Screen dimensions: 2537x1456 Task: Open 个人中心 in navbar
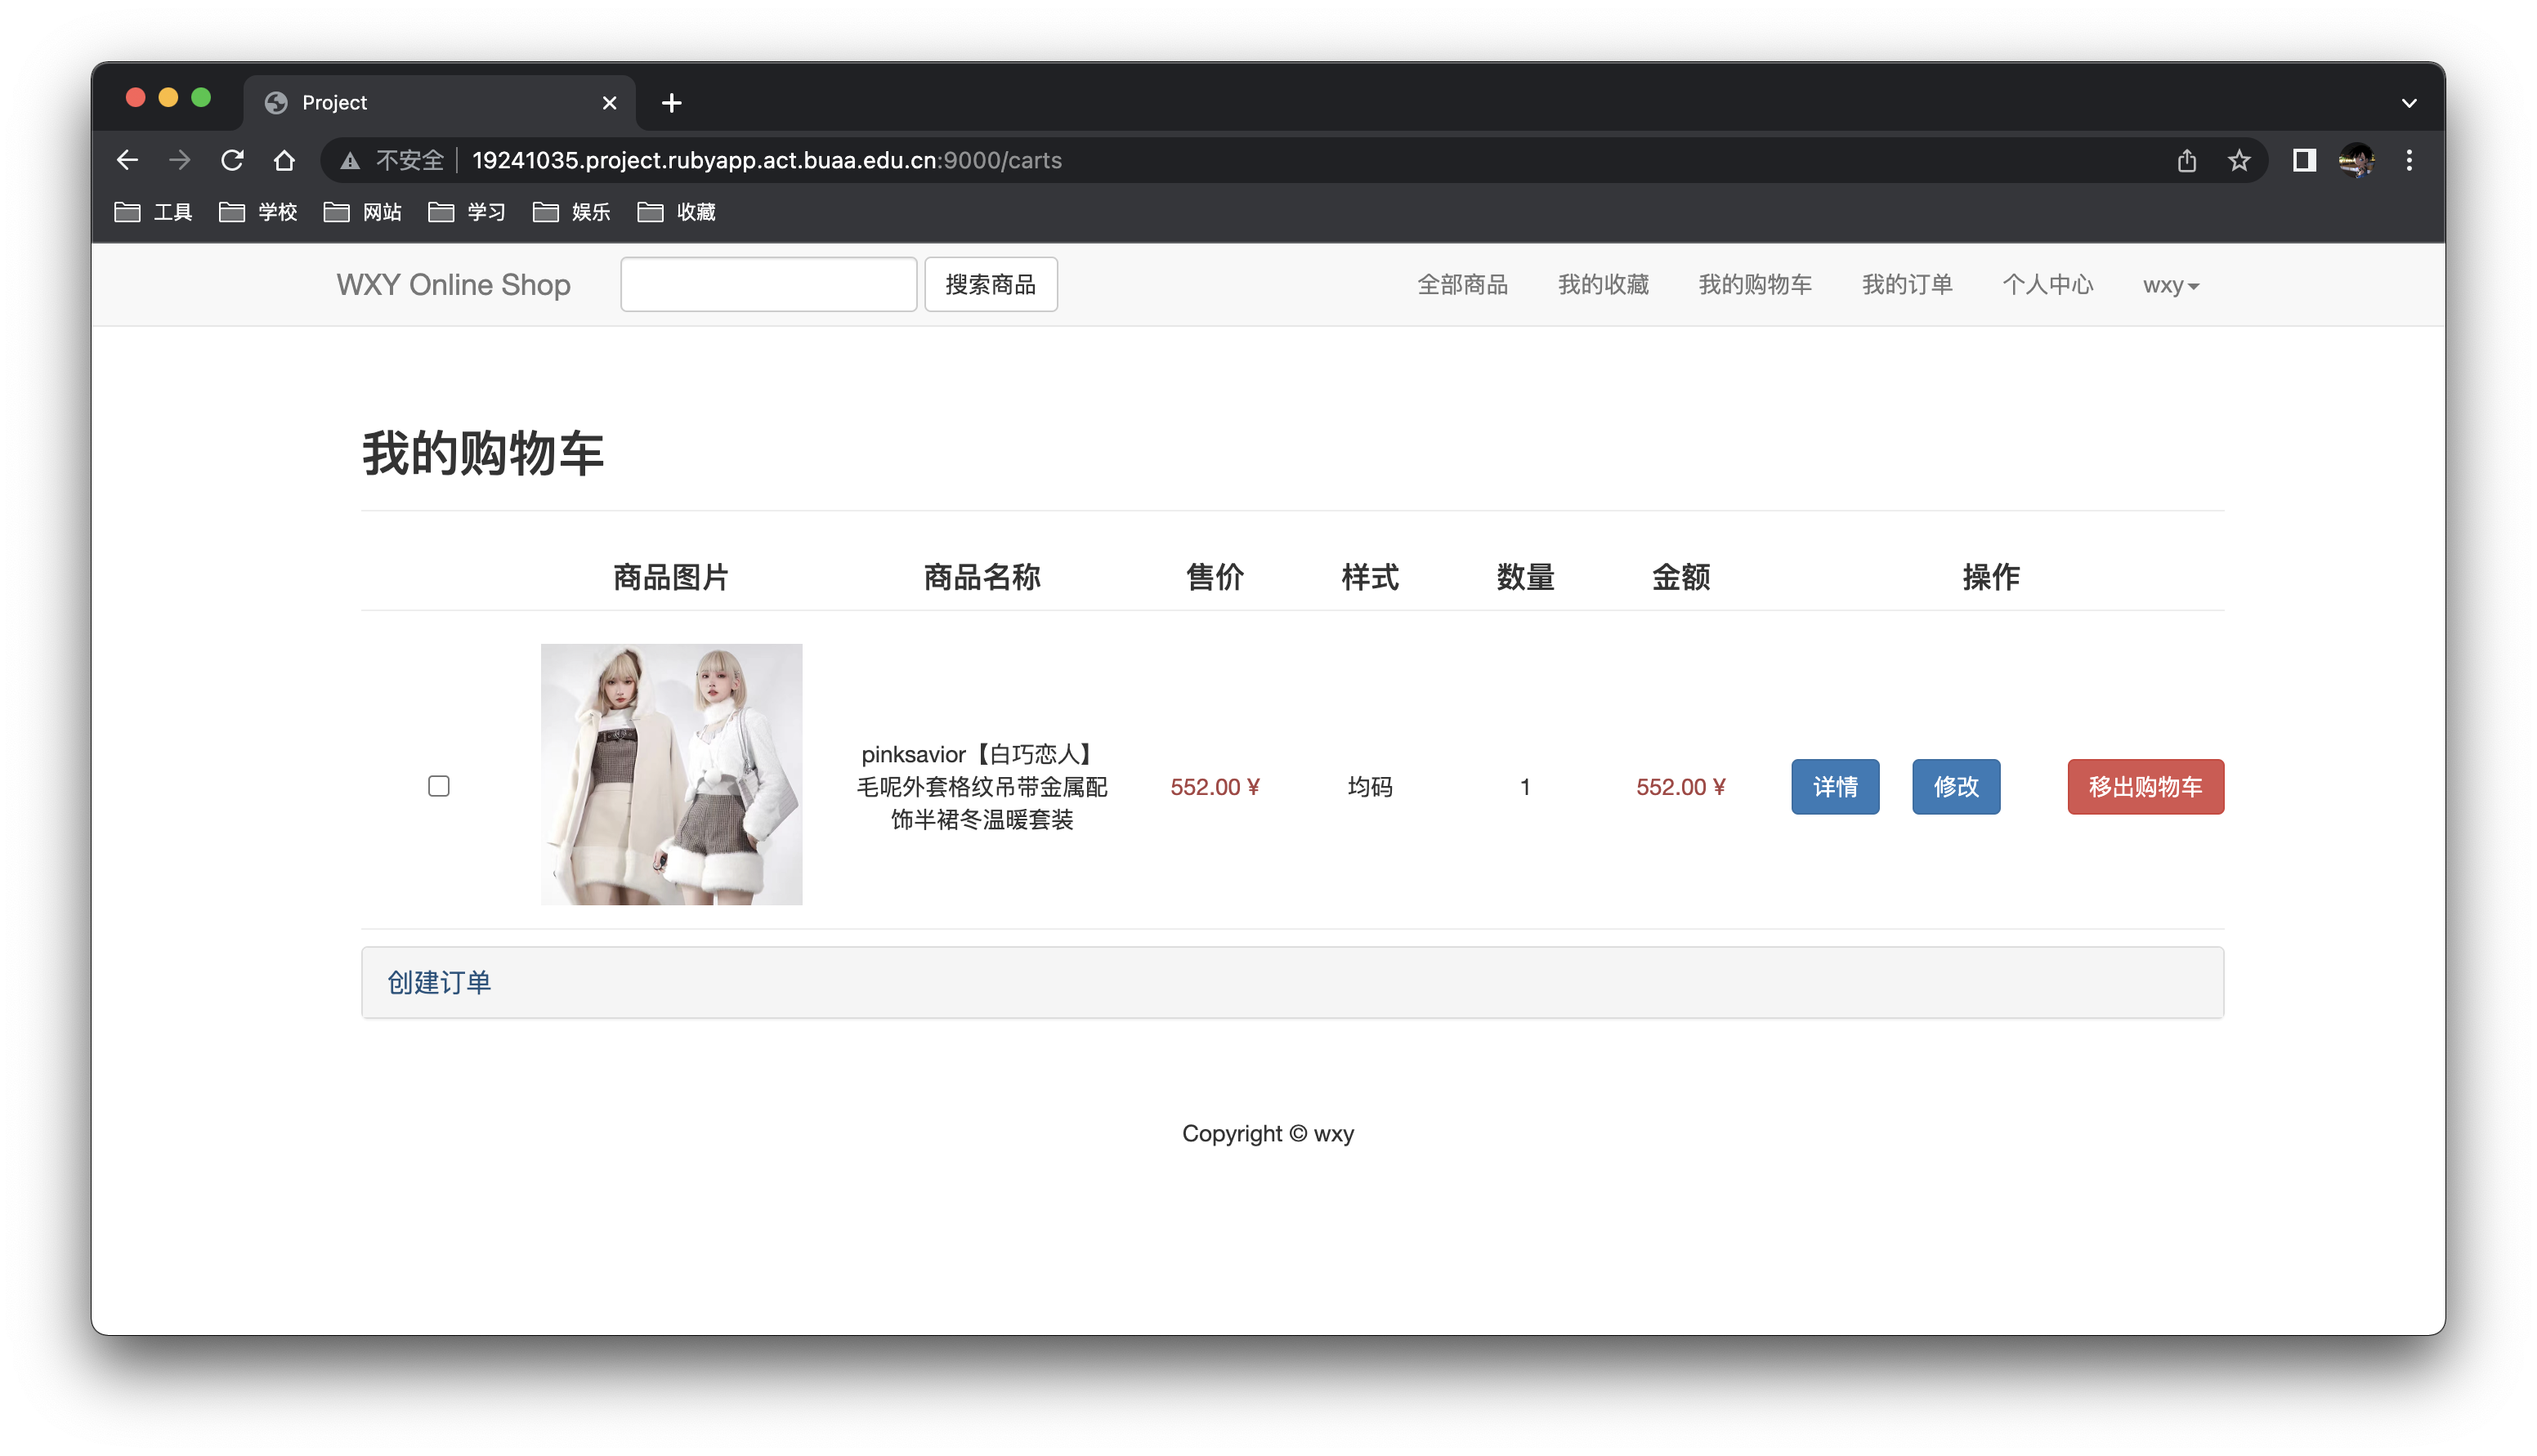pyautogui.click(x=2047, y=285)
